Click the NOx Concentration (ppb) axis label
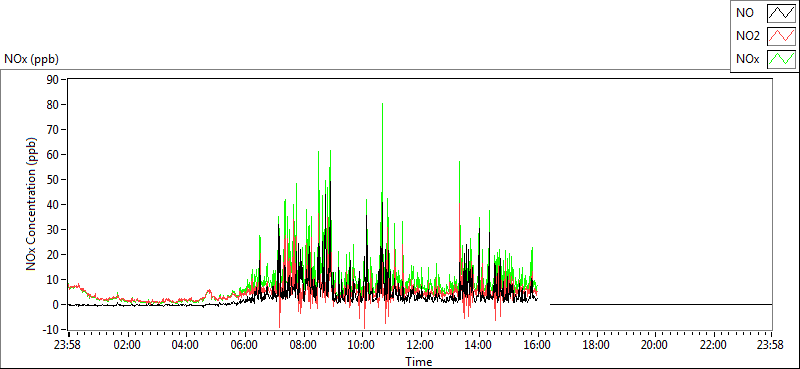The width and height of the screenshot is (800, 369). coord(32,203)
